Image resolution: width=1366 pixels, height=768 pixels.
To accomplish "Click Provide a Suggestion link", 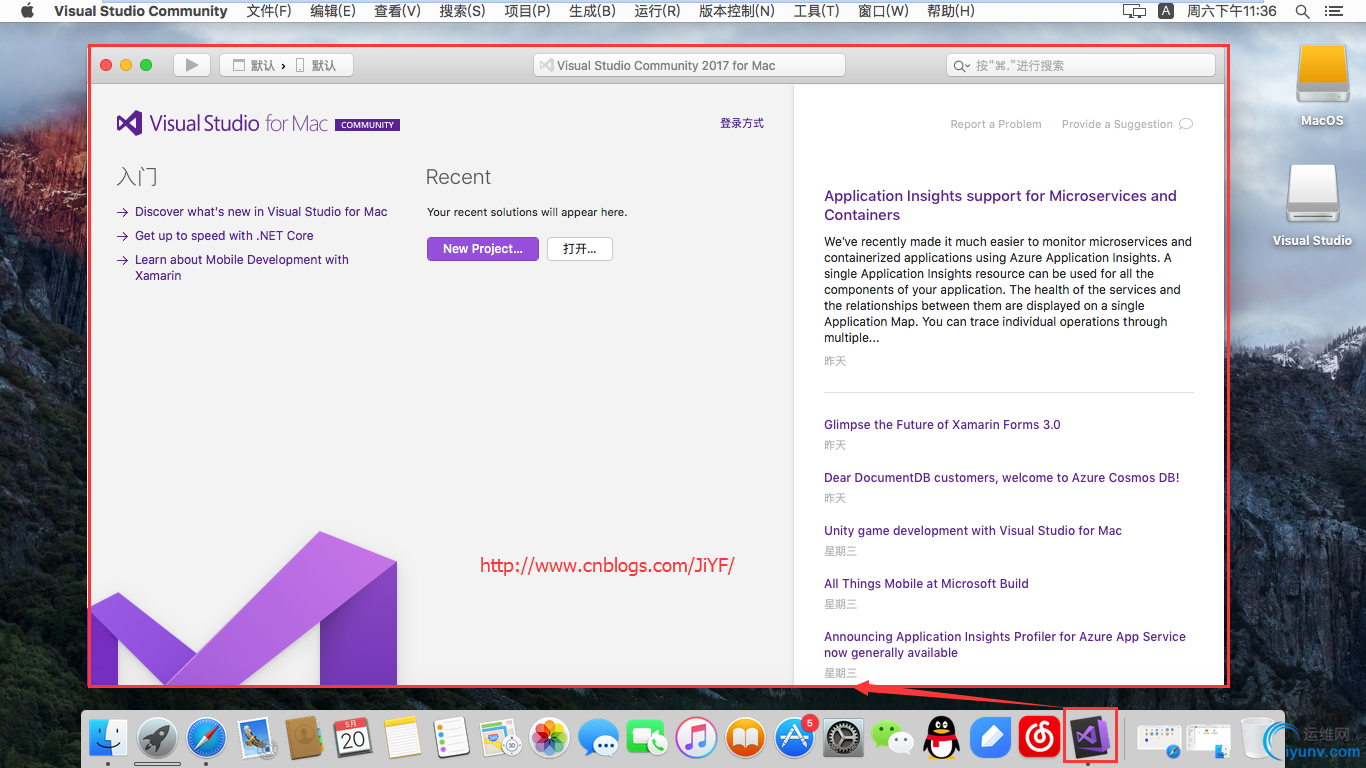I will click(1117, 124).
